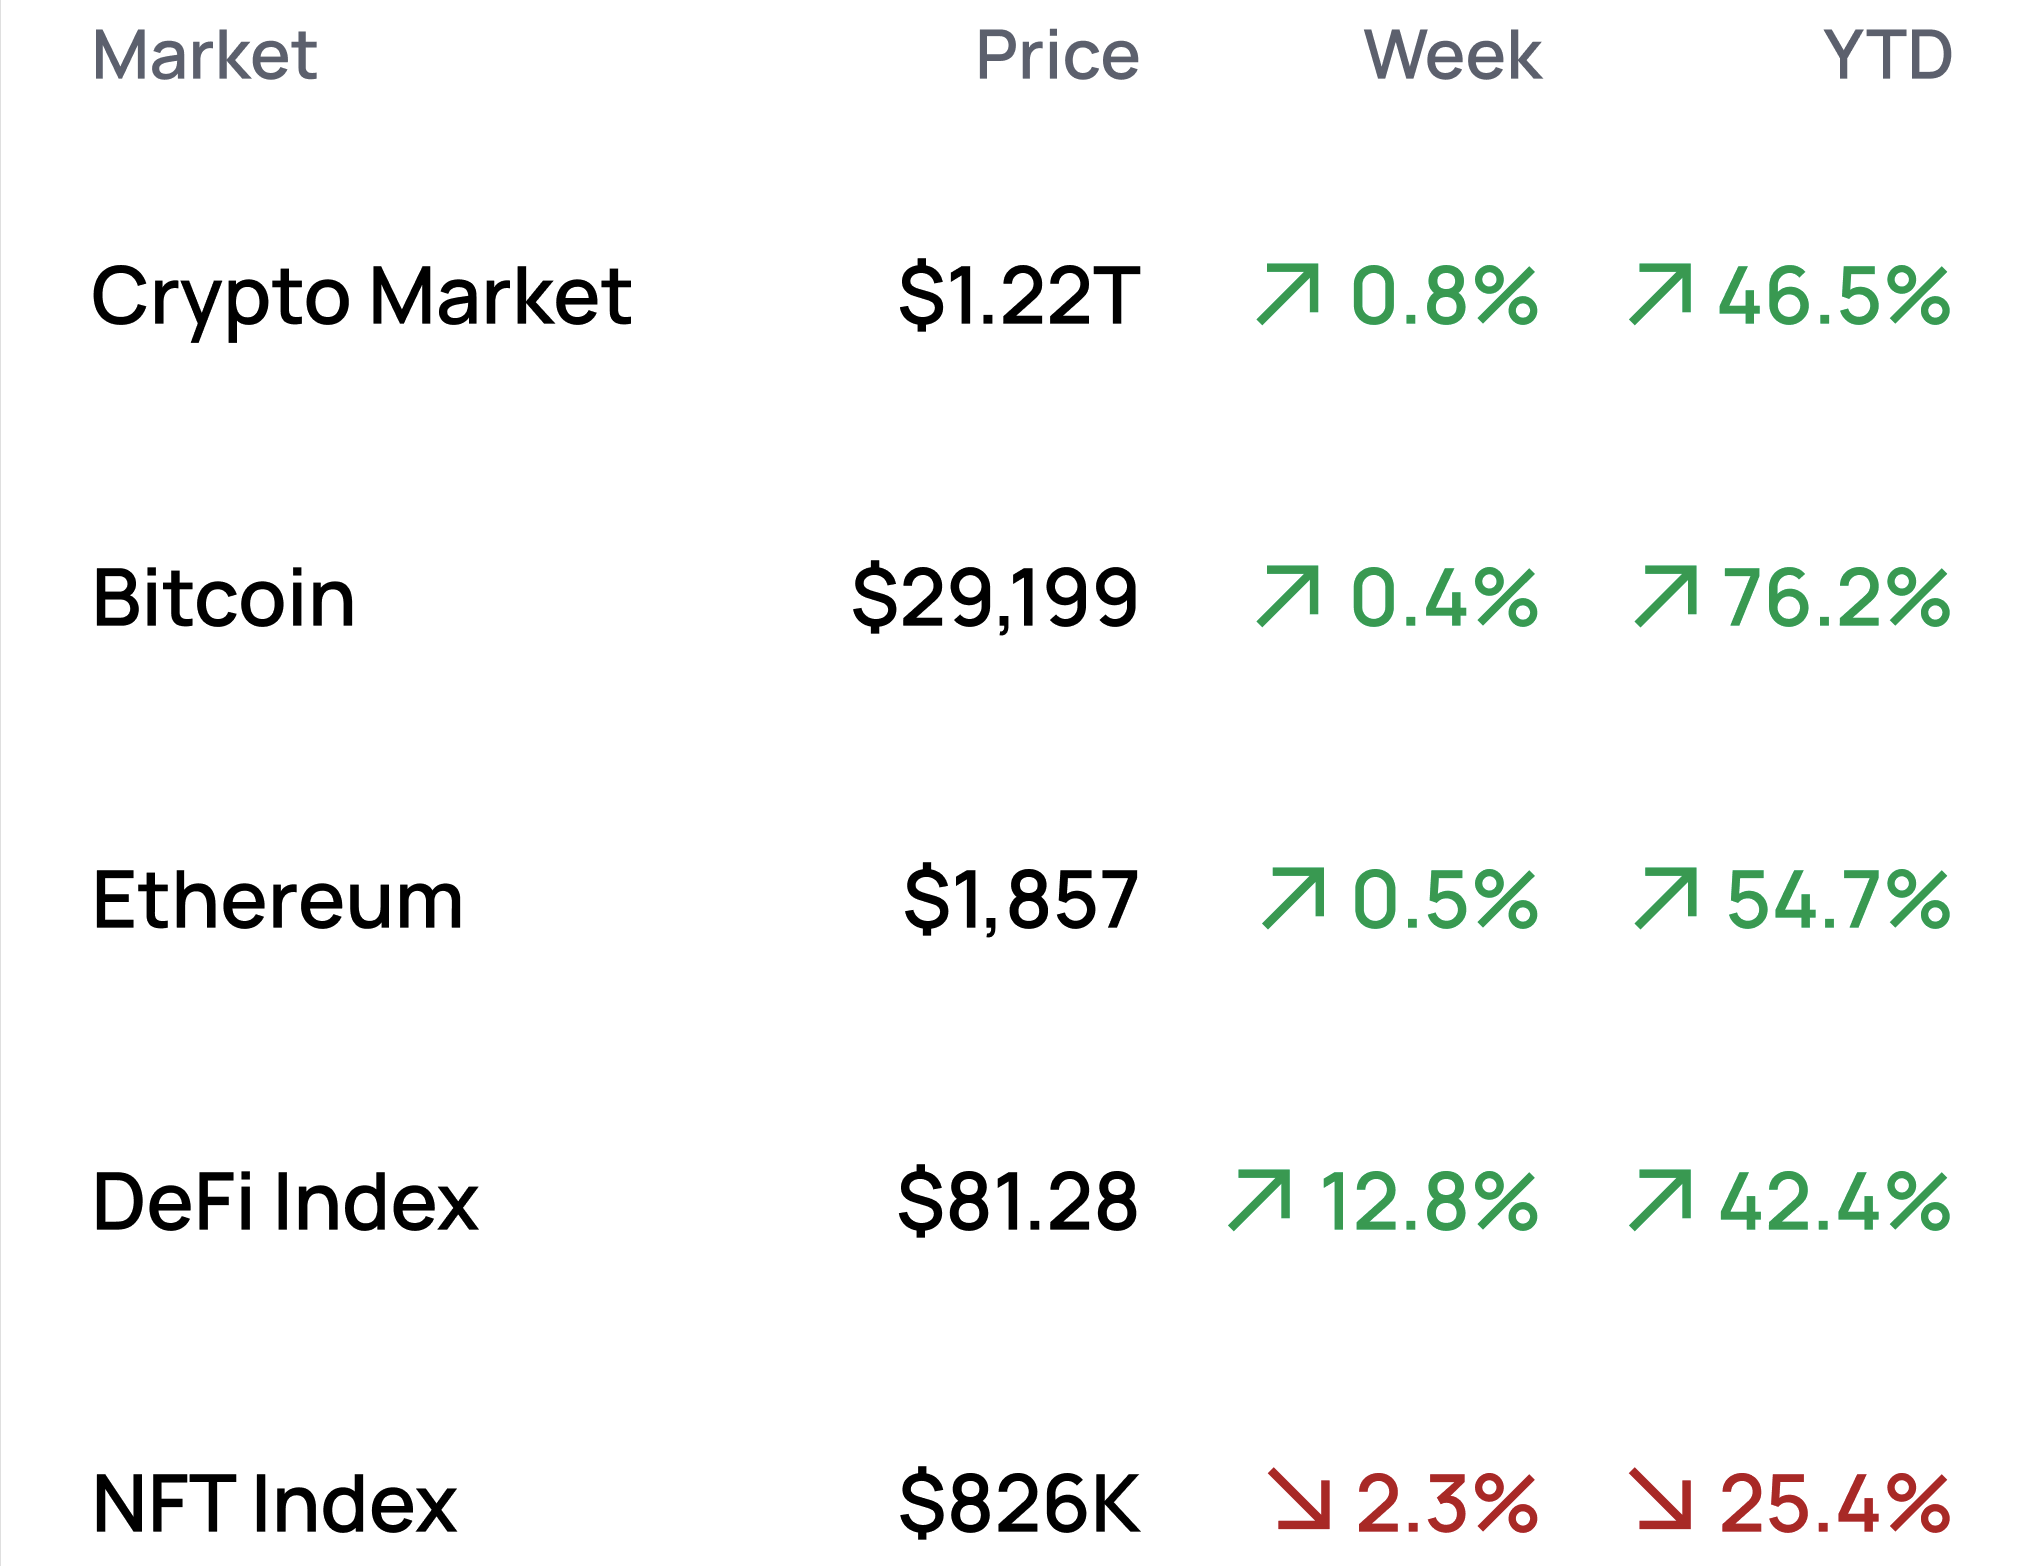Viewport: 2044px width, 1566px height.
Task: Click the Bitcoin weekly up arrow
Action: [1288, 597]
